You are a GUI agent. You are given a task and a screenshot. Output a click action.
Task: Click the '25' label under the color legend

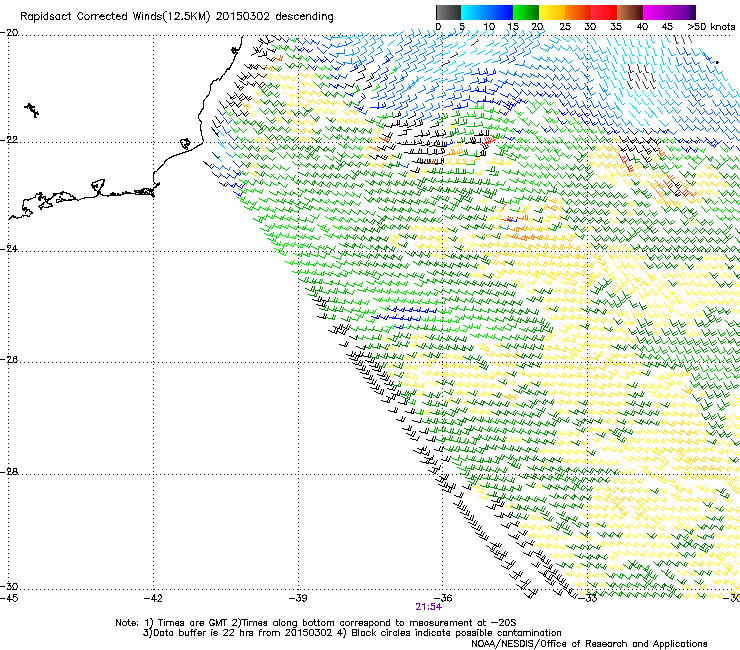coord(564,27)
